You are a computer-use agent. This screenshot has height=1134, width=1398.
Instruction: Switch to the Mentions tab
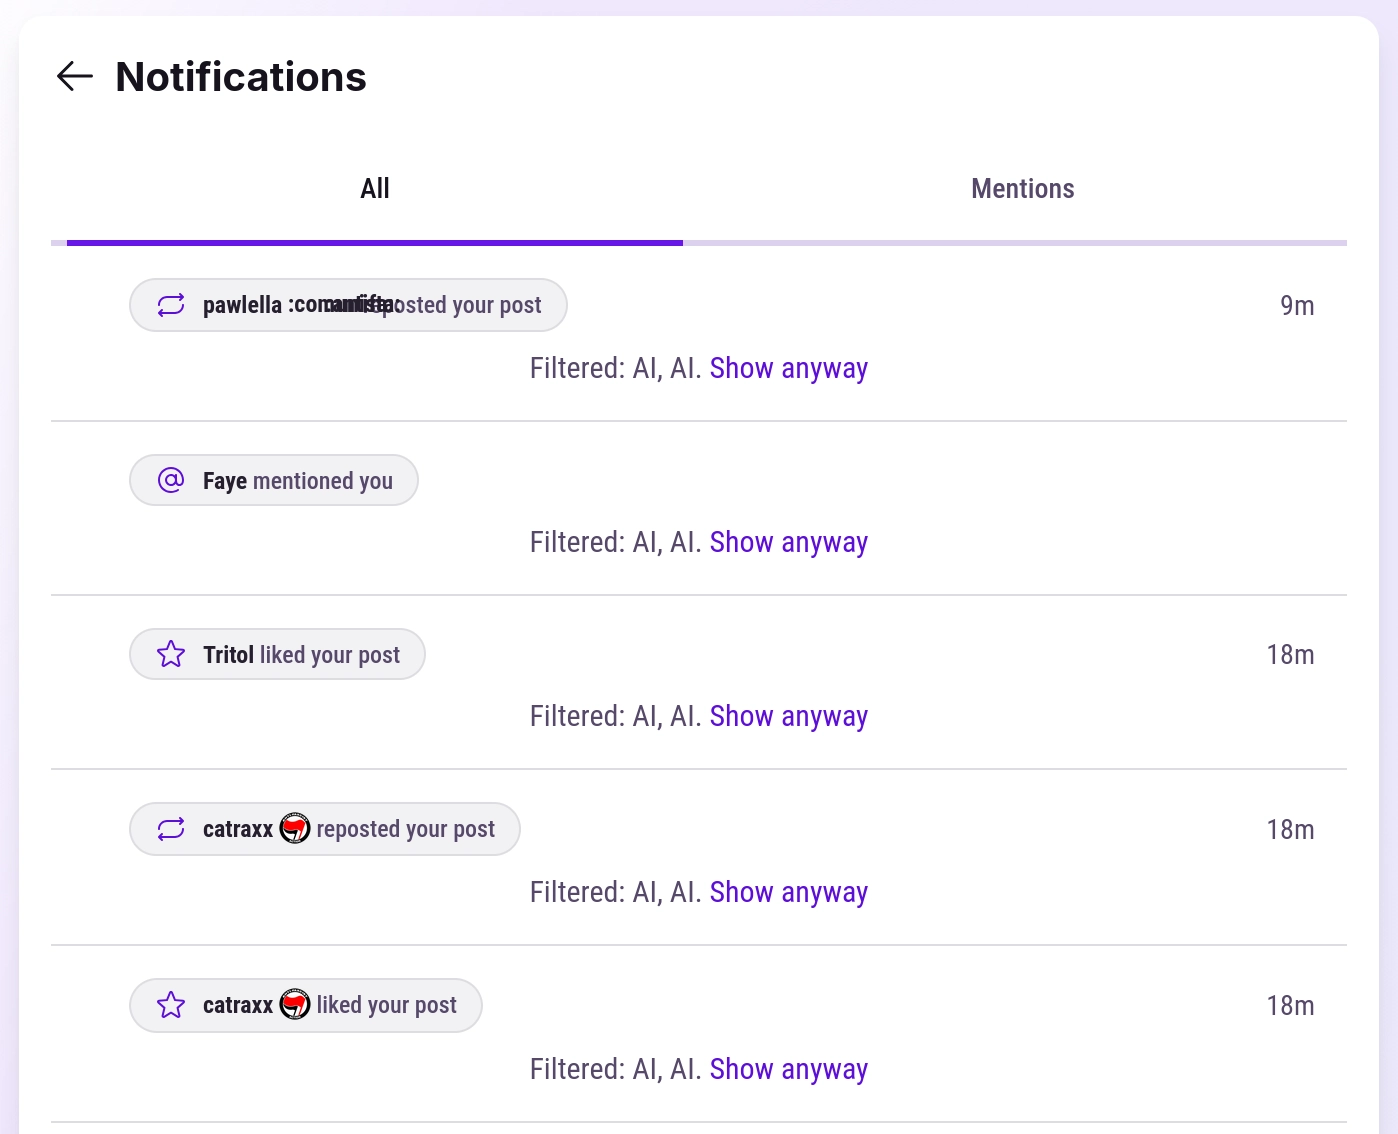tap(1022, 188)
